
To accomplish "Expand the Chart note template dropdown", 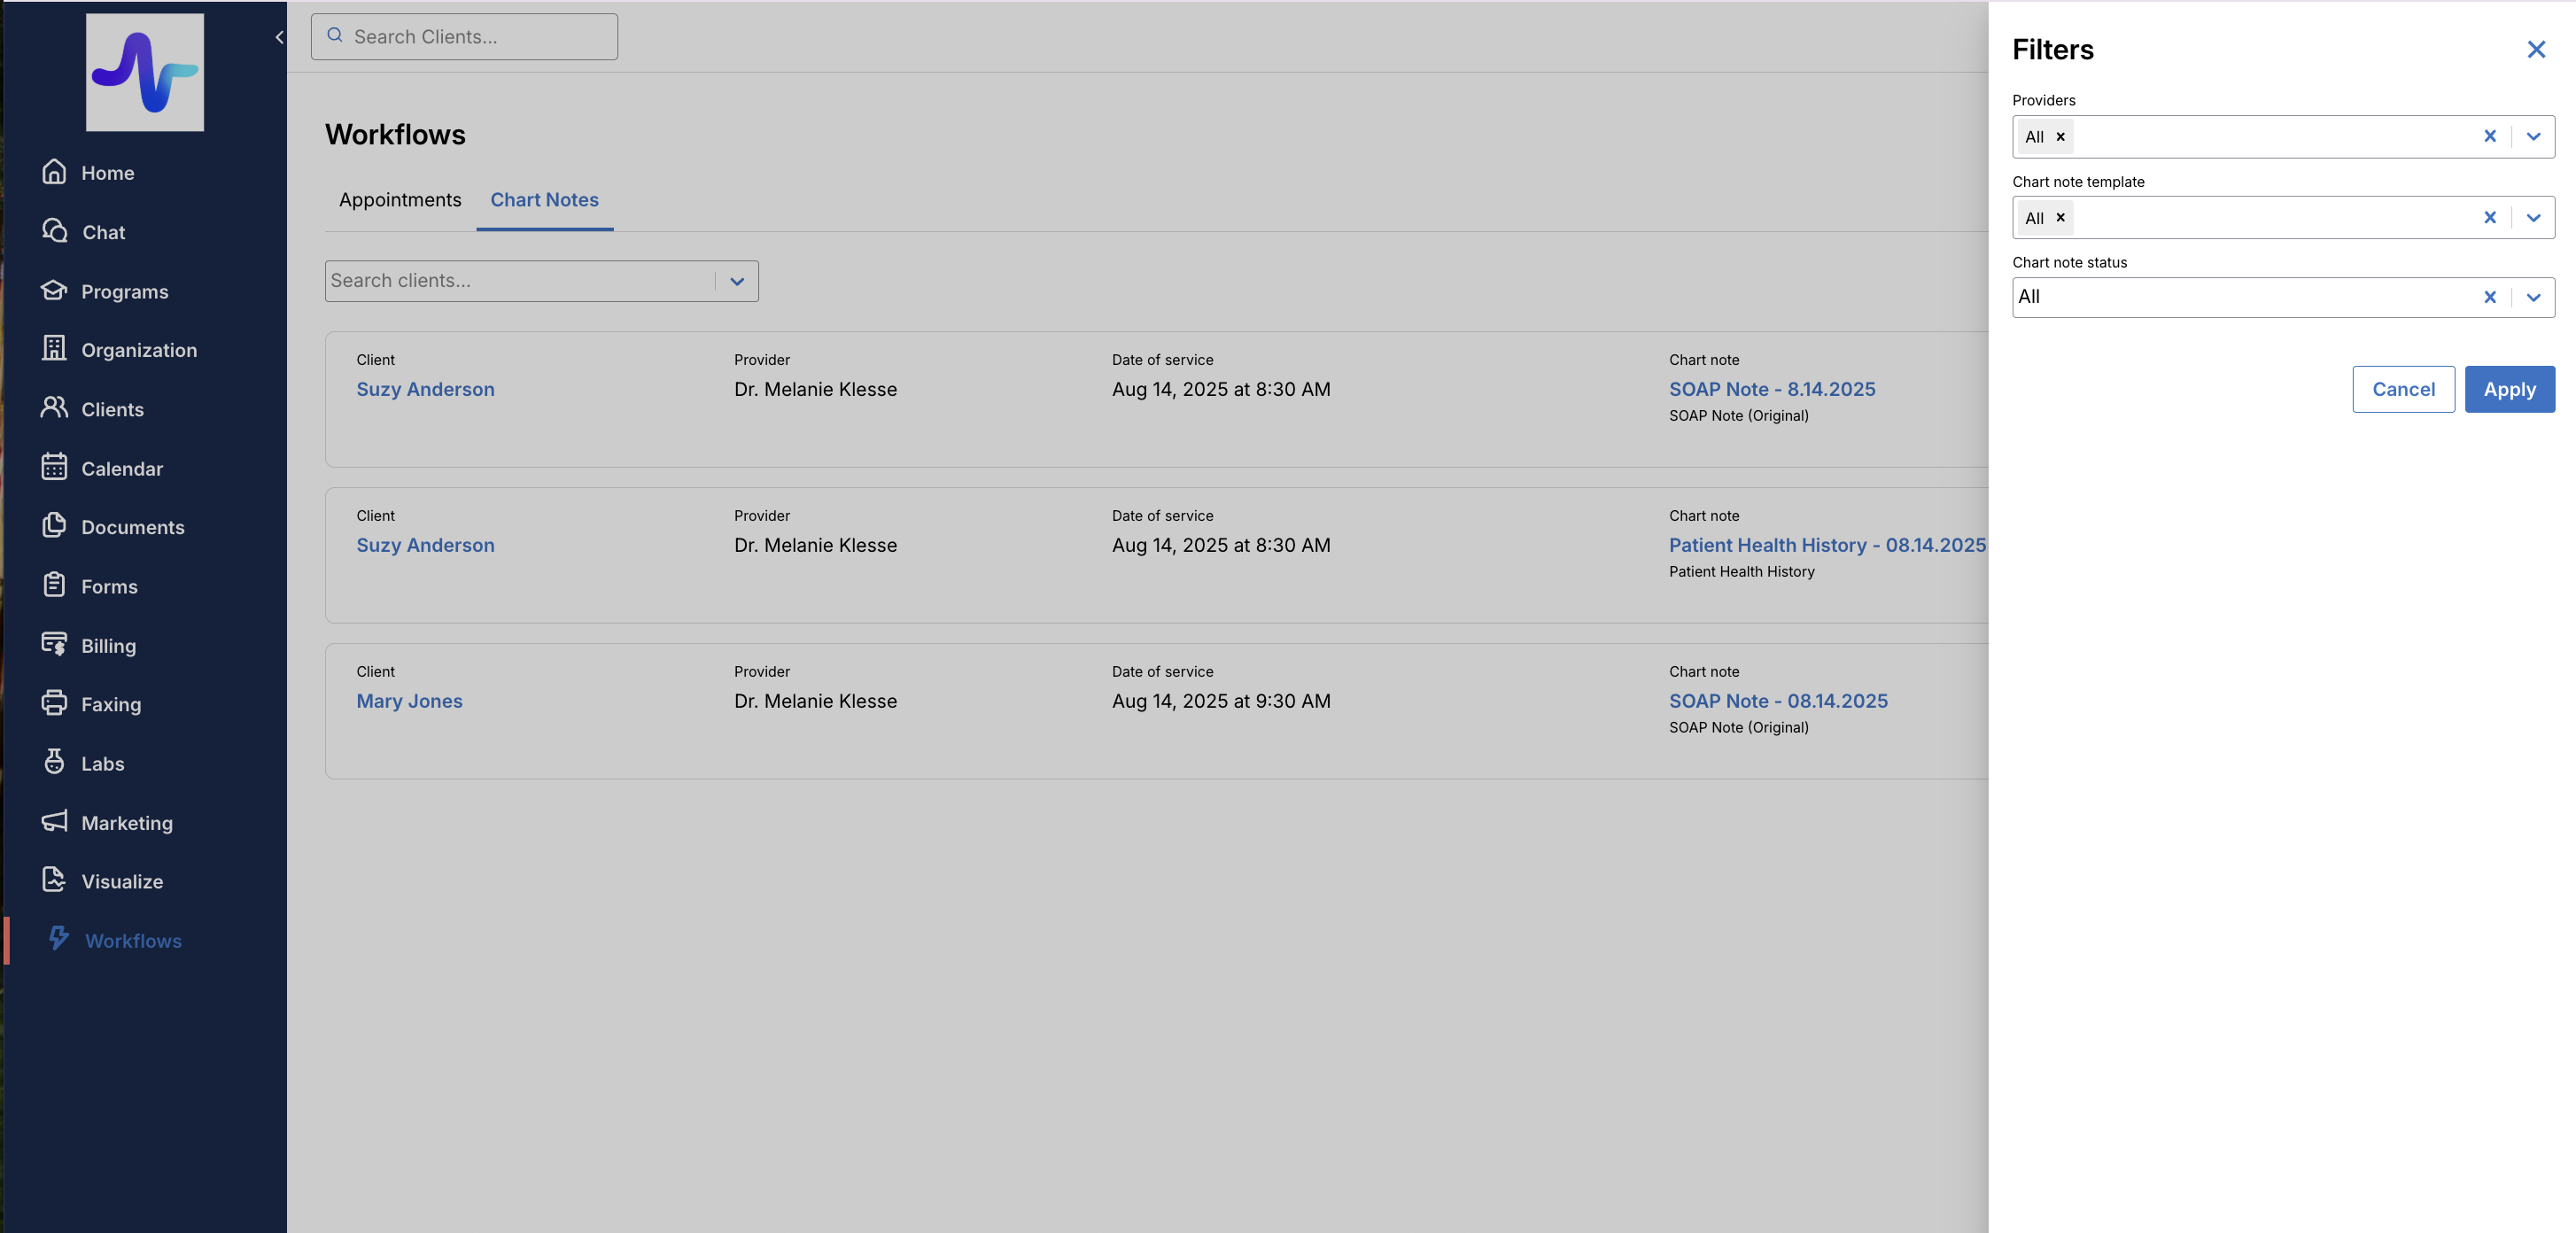I will click(2533, 217).
